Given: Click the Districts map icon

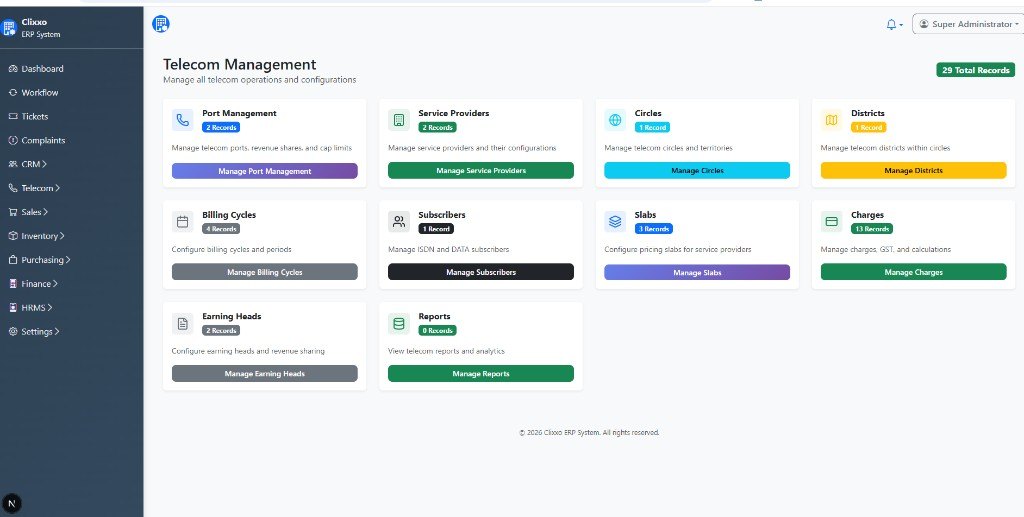Looking at the screenshot, I should (831, 120).
